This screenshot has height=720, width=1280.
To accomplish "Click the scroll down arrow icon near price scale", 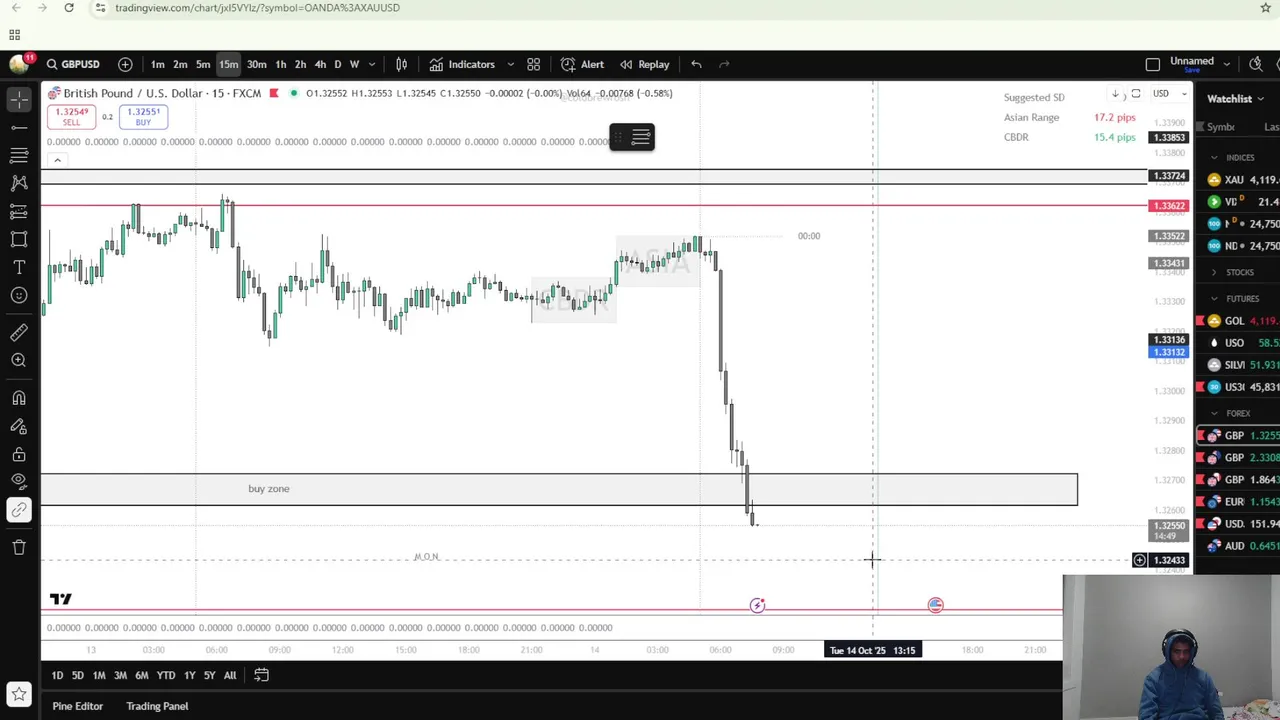I will coord(1115,94).
